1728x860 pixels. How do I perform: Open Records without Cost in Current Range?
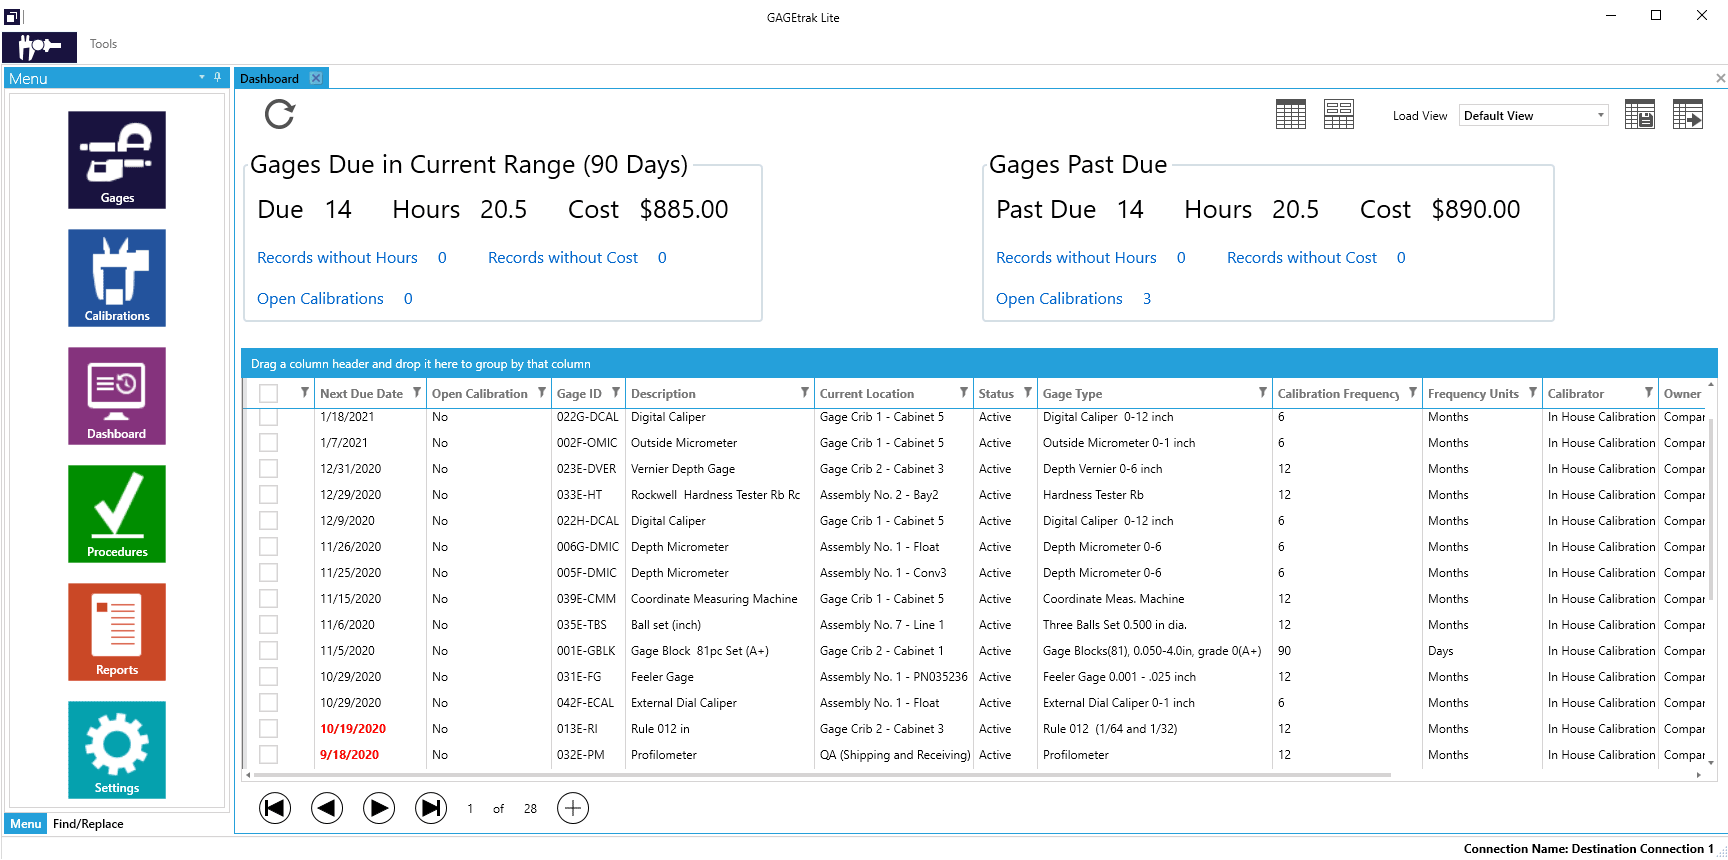pos(563,258)
